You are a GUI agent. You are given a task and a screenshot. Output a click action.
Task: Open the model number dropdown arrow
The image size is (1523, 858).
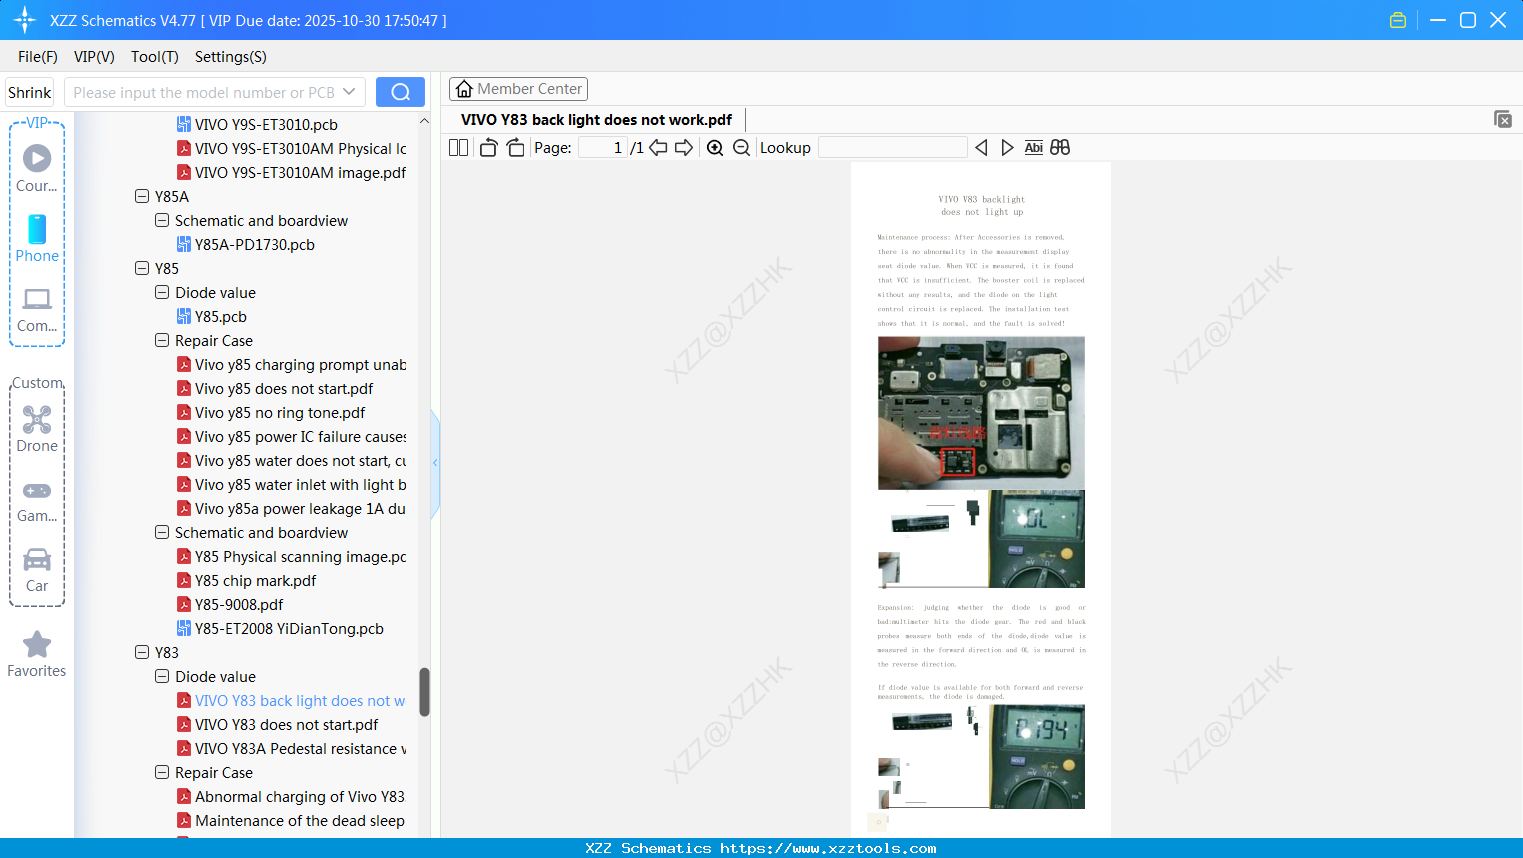[x=349, y=92]
